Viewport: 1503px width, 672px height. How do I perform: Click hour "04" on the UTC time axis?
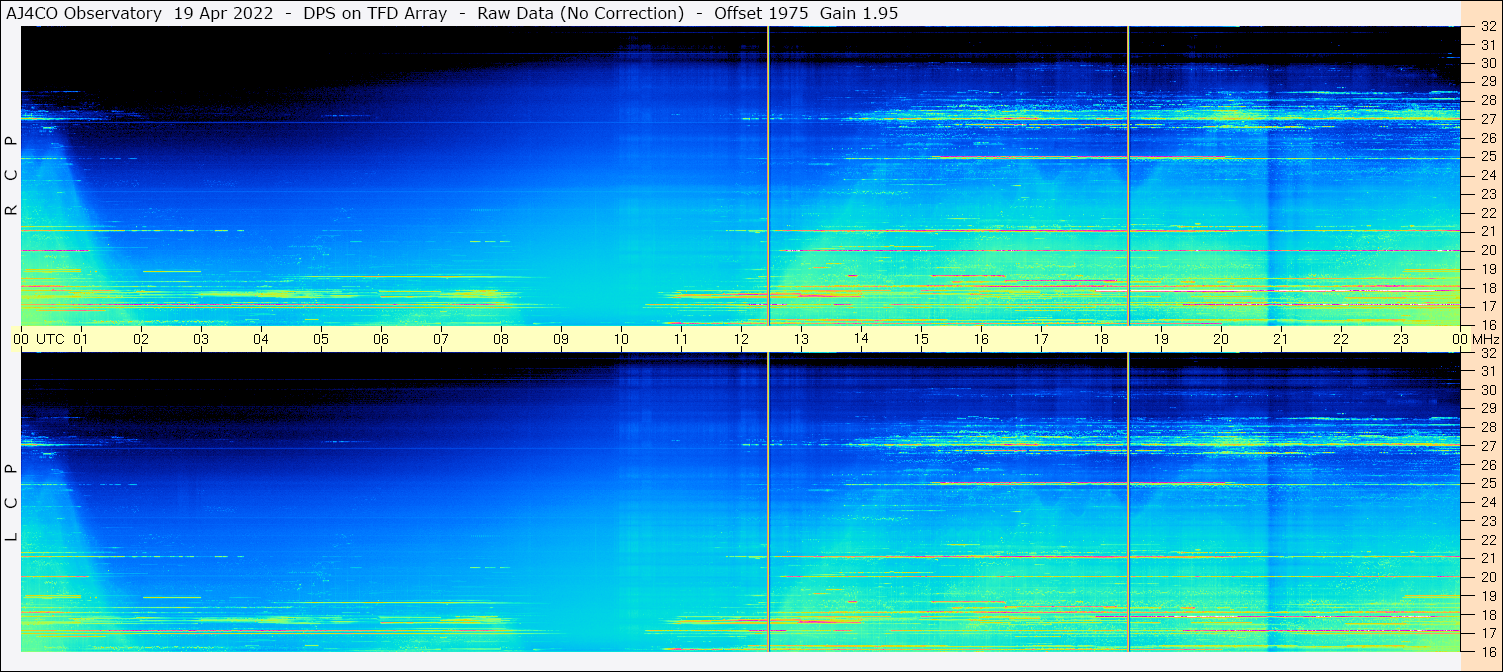click(261, 339)
